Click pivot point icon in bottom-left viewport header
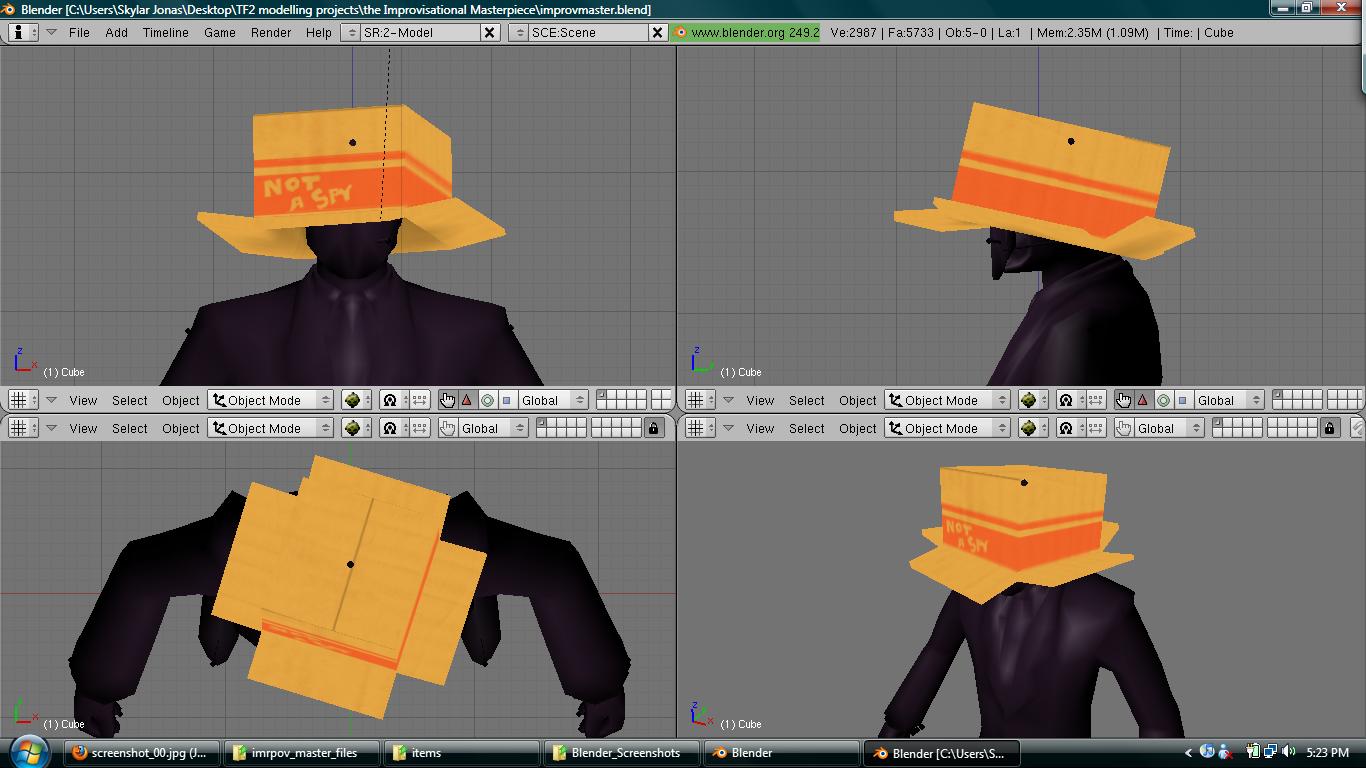This screenshot has height=768, width=1366. point(390,428)
